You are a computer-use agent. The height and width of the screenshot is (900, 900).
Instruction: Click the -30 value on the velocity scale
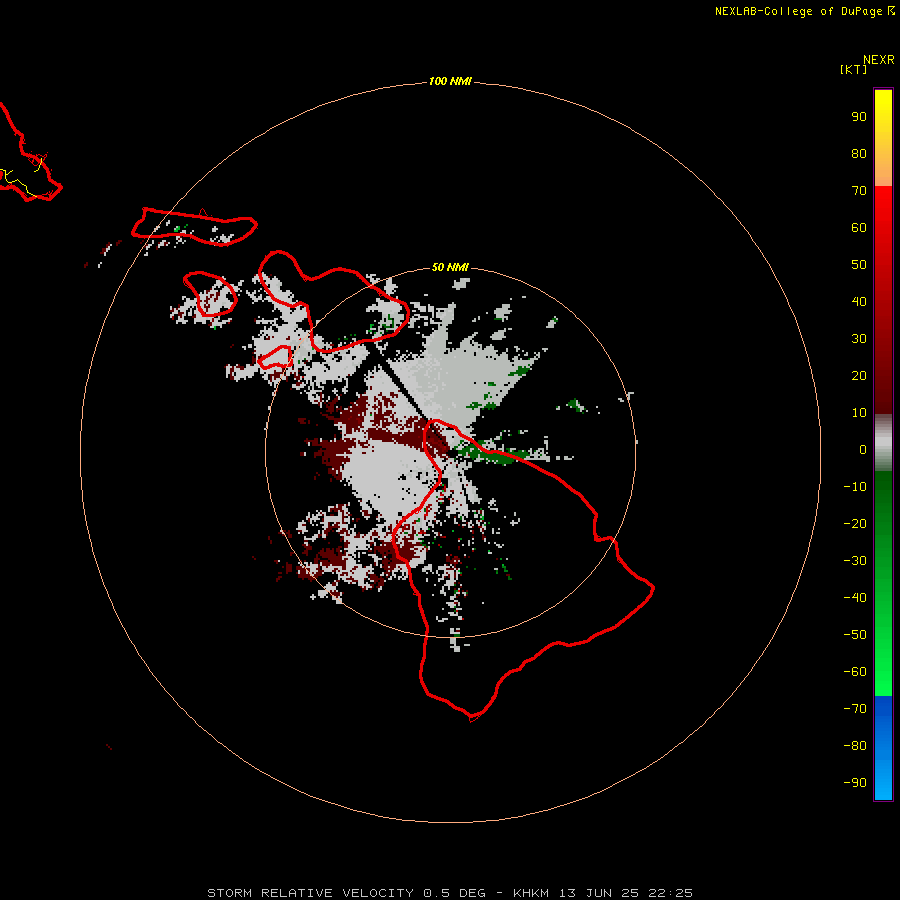pos(855,561)
